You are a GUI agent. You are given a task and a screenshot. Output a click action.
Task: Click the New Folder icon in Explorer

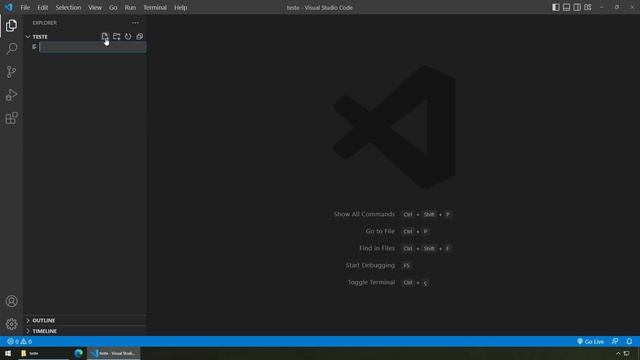[x=116, y=36]
